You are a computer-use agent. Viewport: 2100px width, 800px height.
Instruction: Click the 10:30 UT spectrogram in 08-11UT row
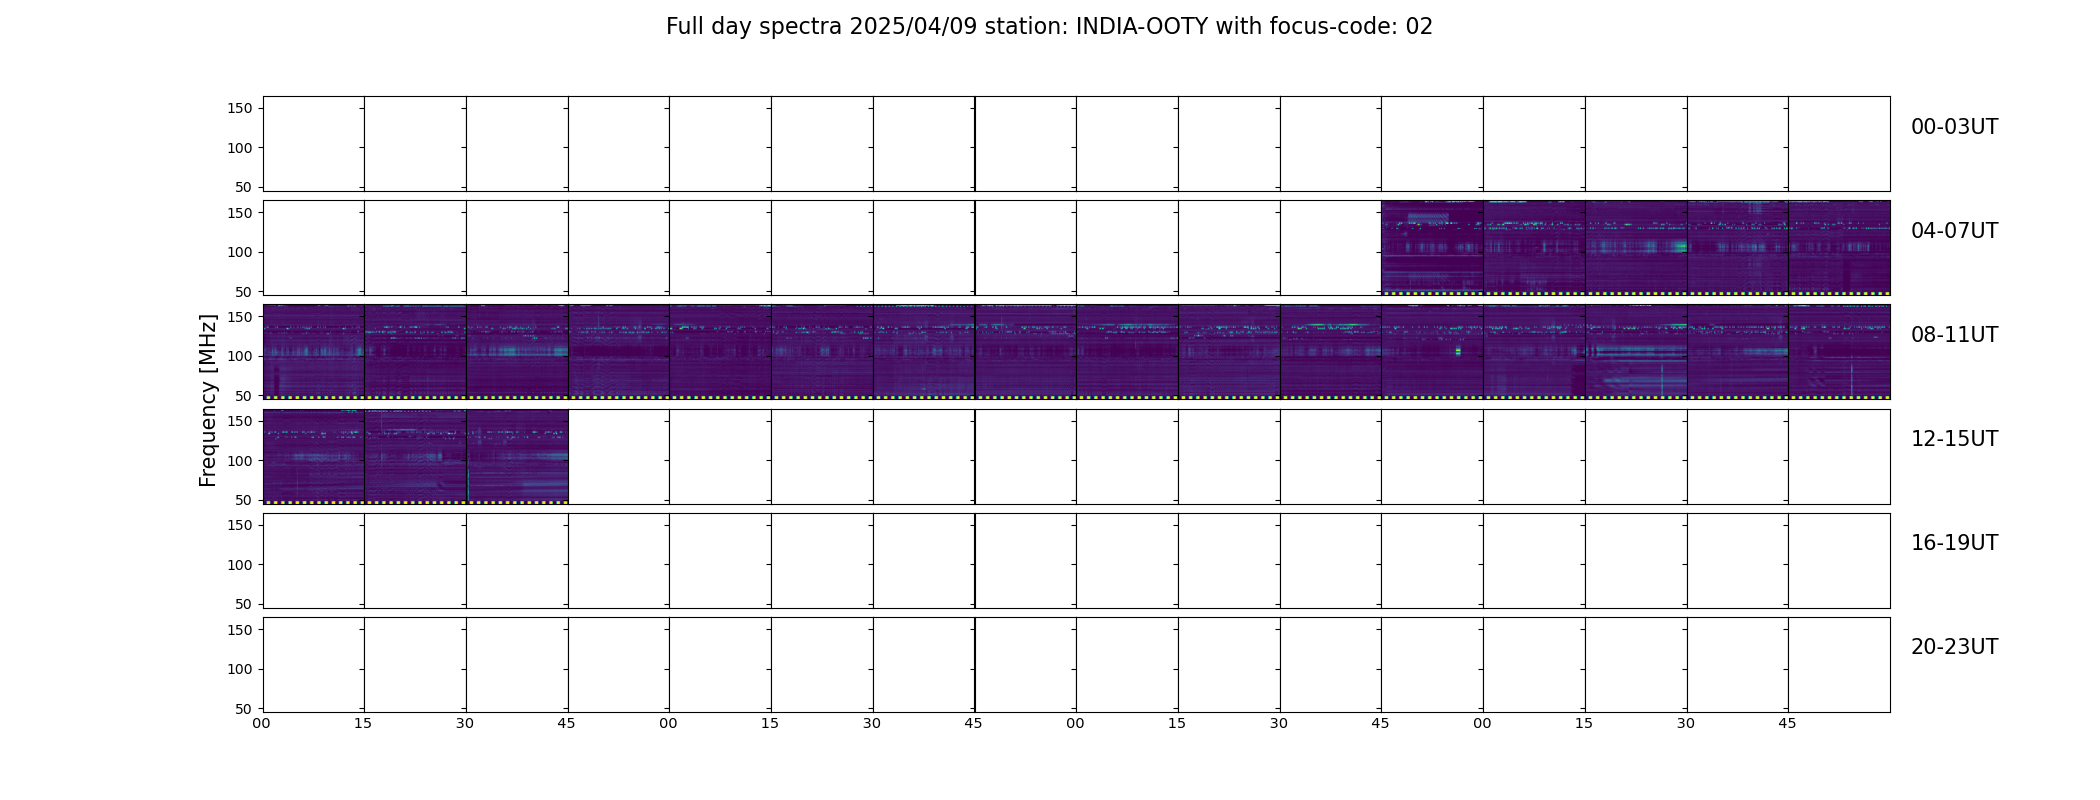click(1331, 352)
